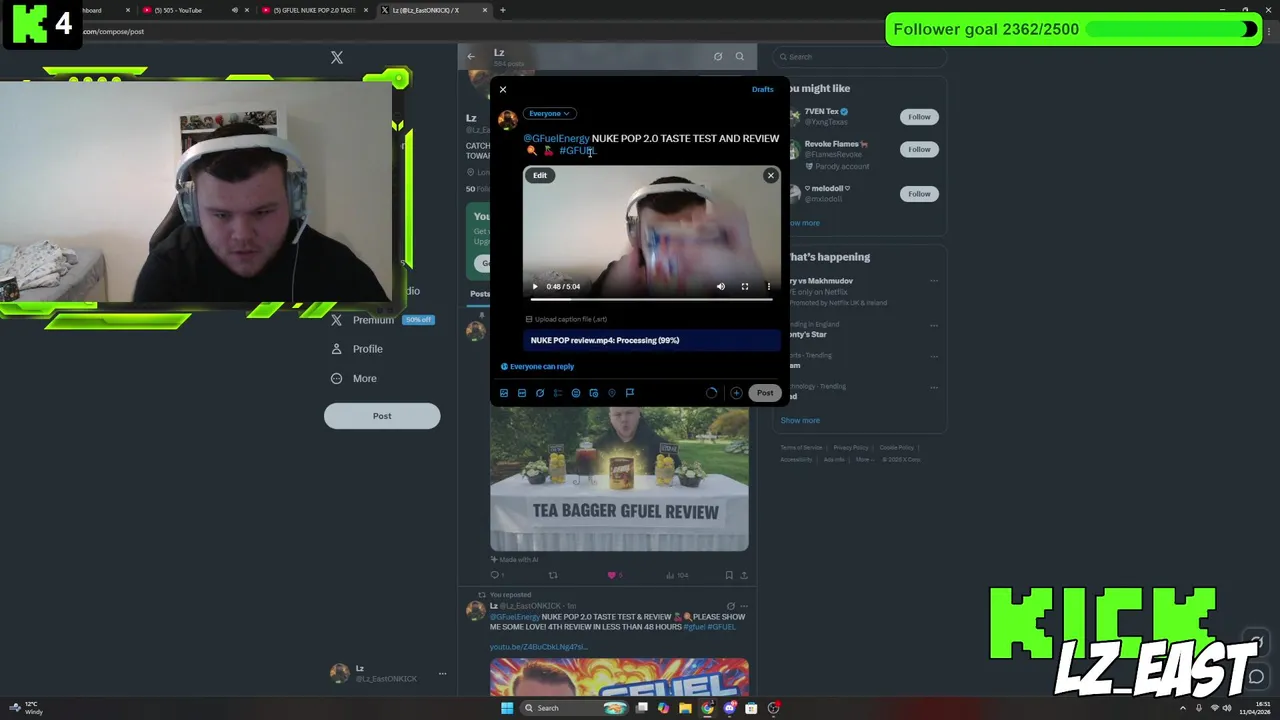The height and width of the screenshot is (720, 1280).
Task: Bookmark the Tea Bagger post
Action: (729, 575)
